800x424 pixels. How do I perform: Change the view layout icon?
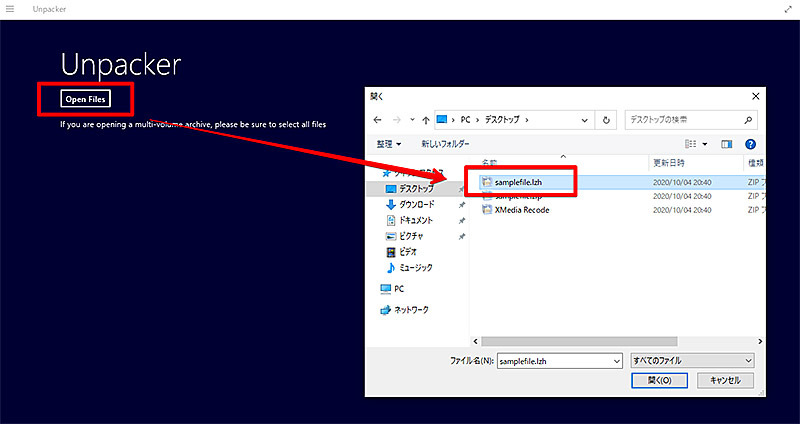click(690, 144)
